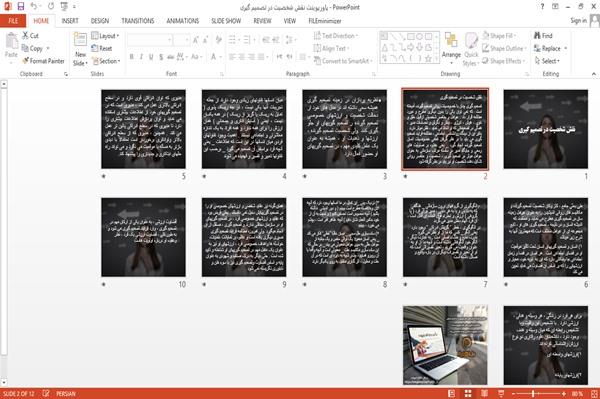Activate the Format Painter

44,61
